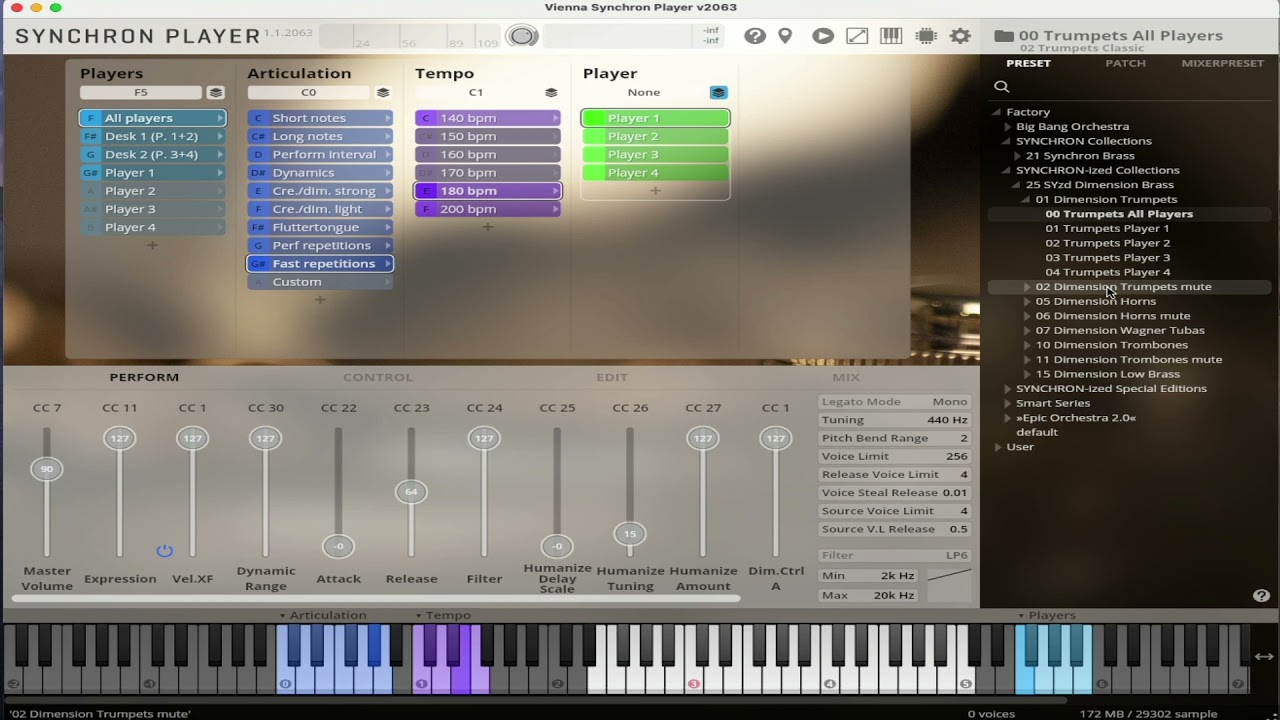Click the play button in top toolbar
The image size is (1280, 720).
click(823, 36)
